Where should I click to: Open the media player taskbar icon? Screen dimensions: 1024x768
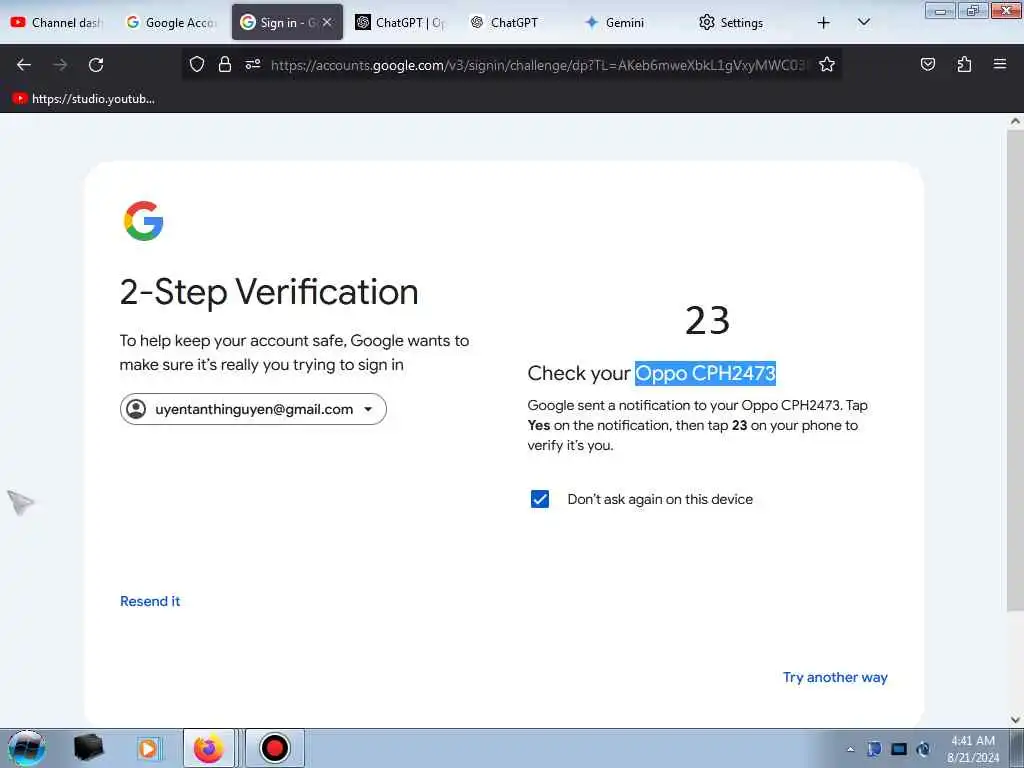pyautogui.click(x=148, y=748)
